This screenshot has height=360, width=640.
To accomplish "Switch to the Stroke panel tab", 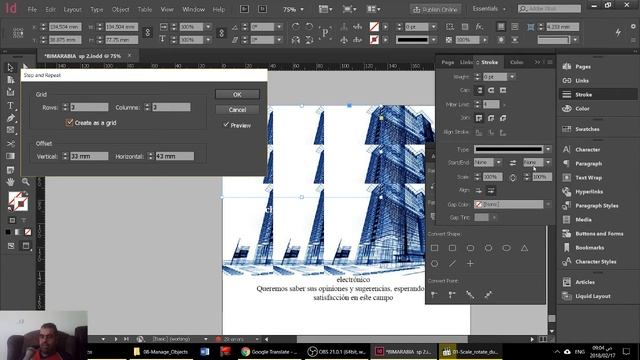I will (x=489, y=62).
